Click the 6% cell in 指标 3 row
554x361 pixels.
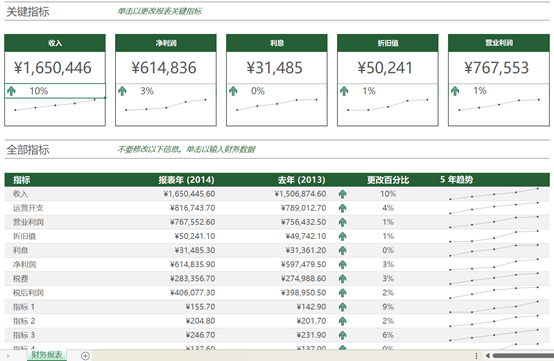click(388, 335)
